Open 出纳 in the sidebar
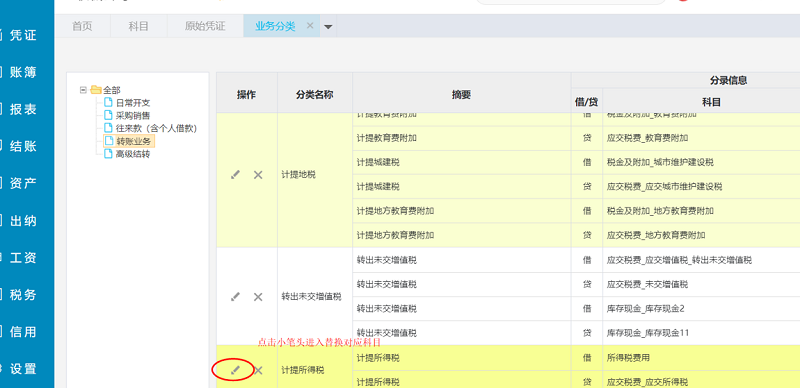This screenshot has width=800, height=388. click(23, 221)
